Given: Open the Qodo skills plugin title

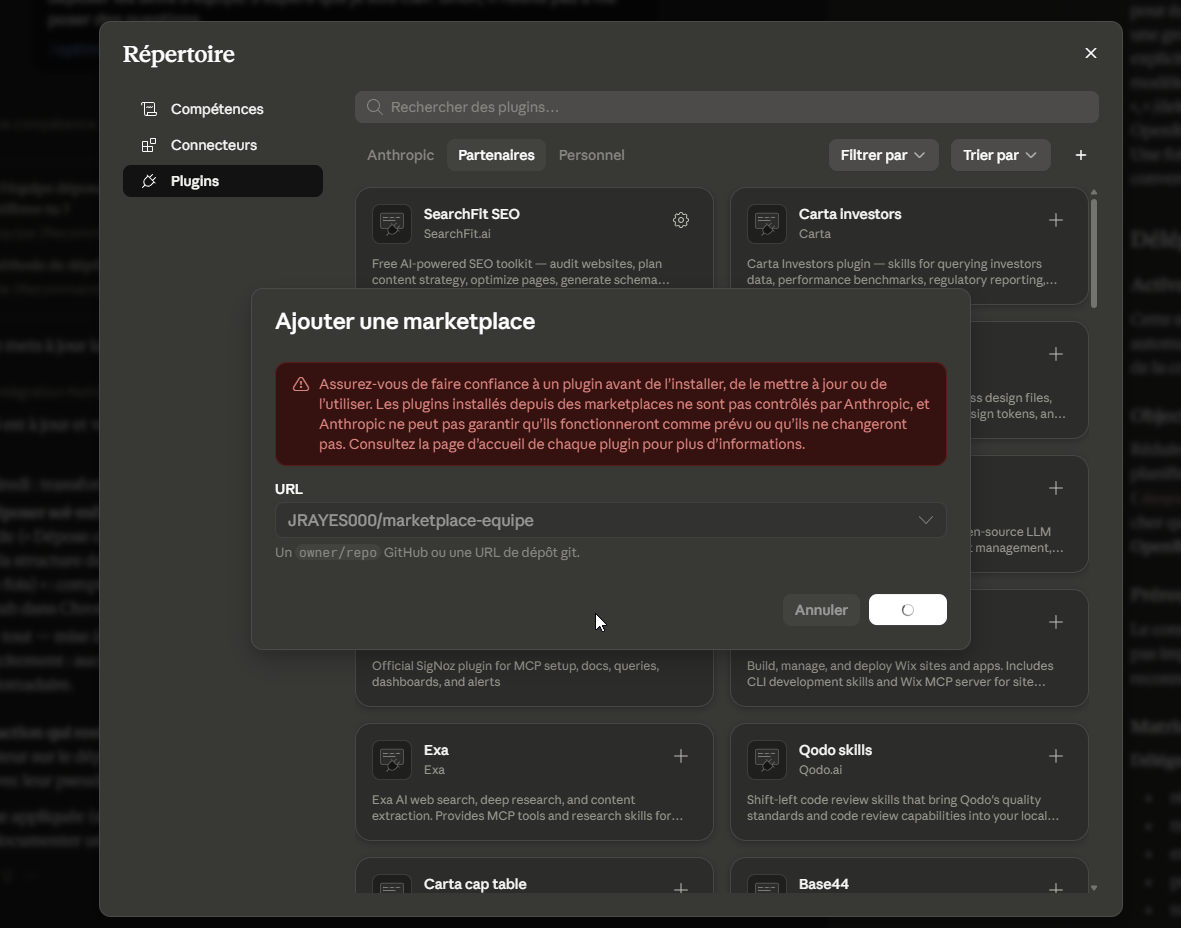Looking at the screenshot, I should click(x=835, y=750).
